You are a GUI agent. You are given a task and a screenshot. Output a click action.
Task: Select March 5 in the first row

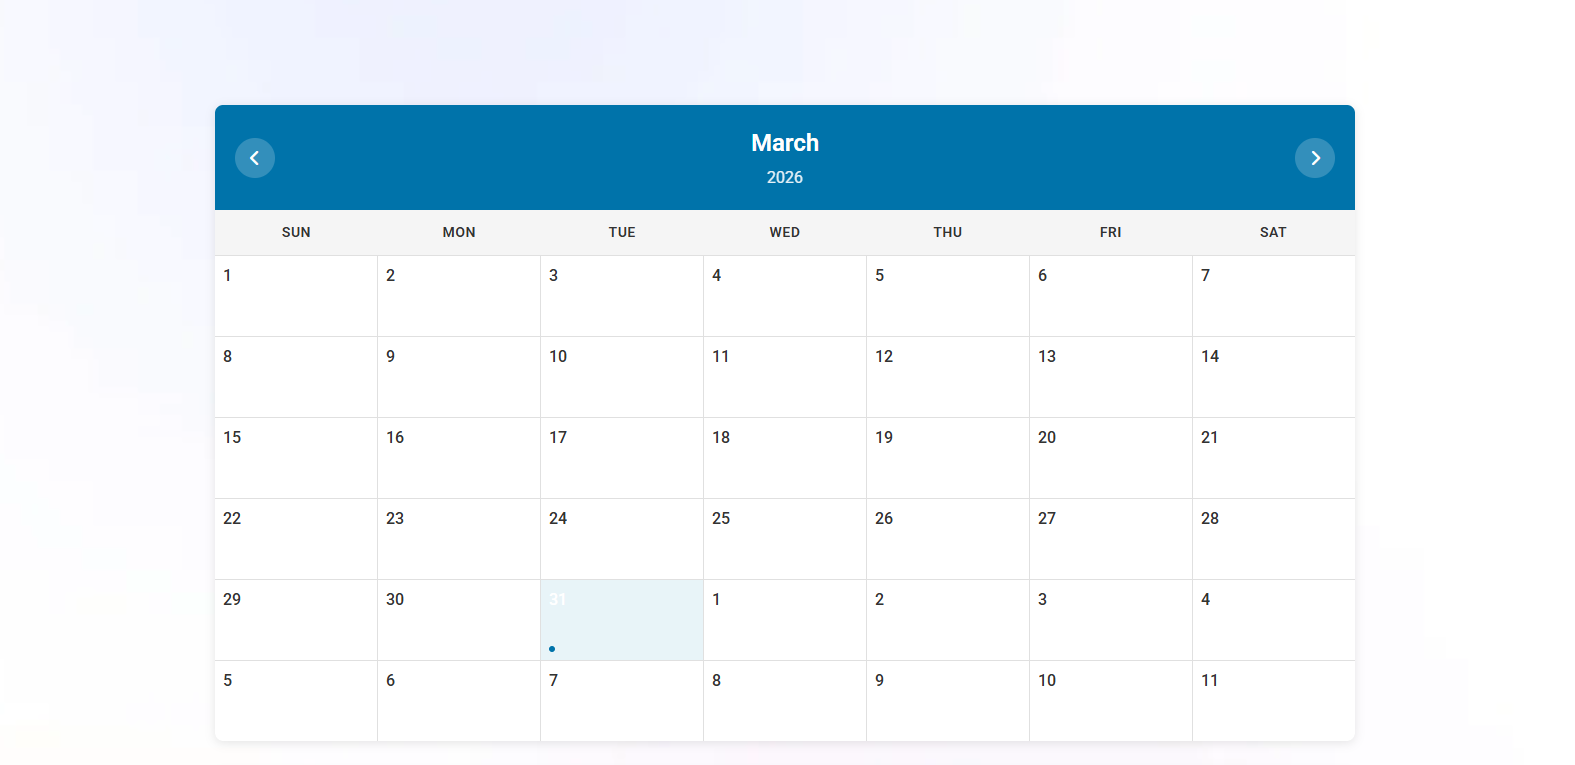(x=948, y=296)
